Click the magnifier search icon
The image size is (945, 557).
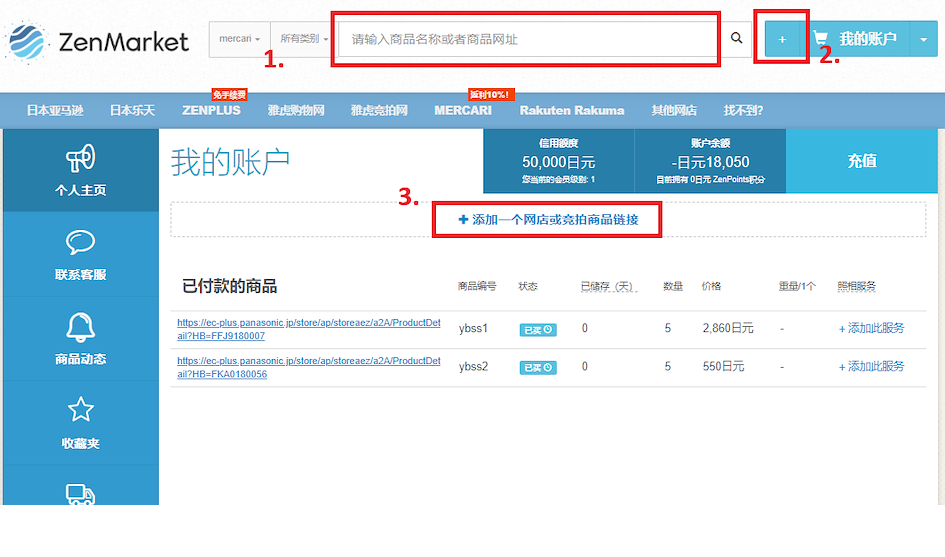pos(736,39)
